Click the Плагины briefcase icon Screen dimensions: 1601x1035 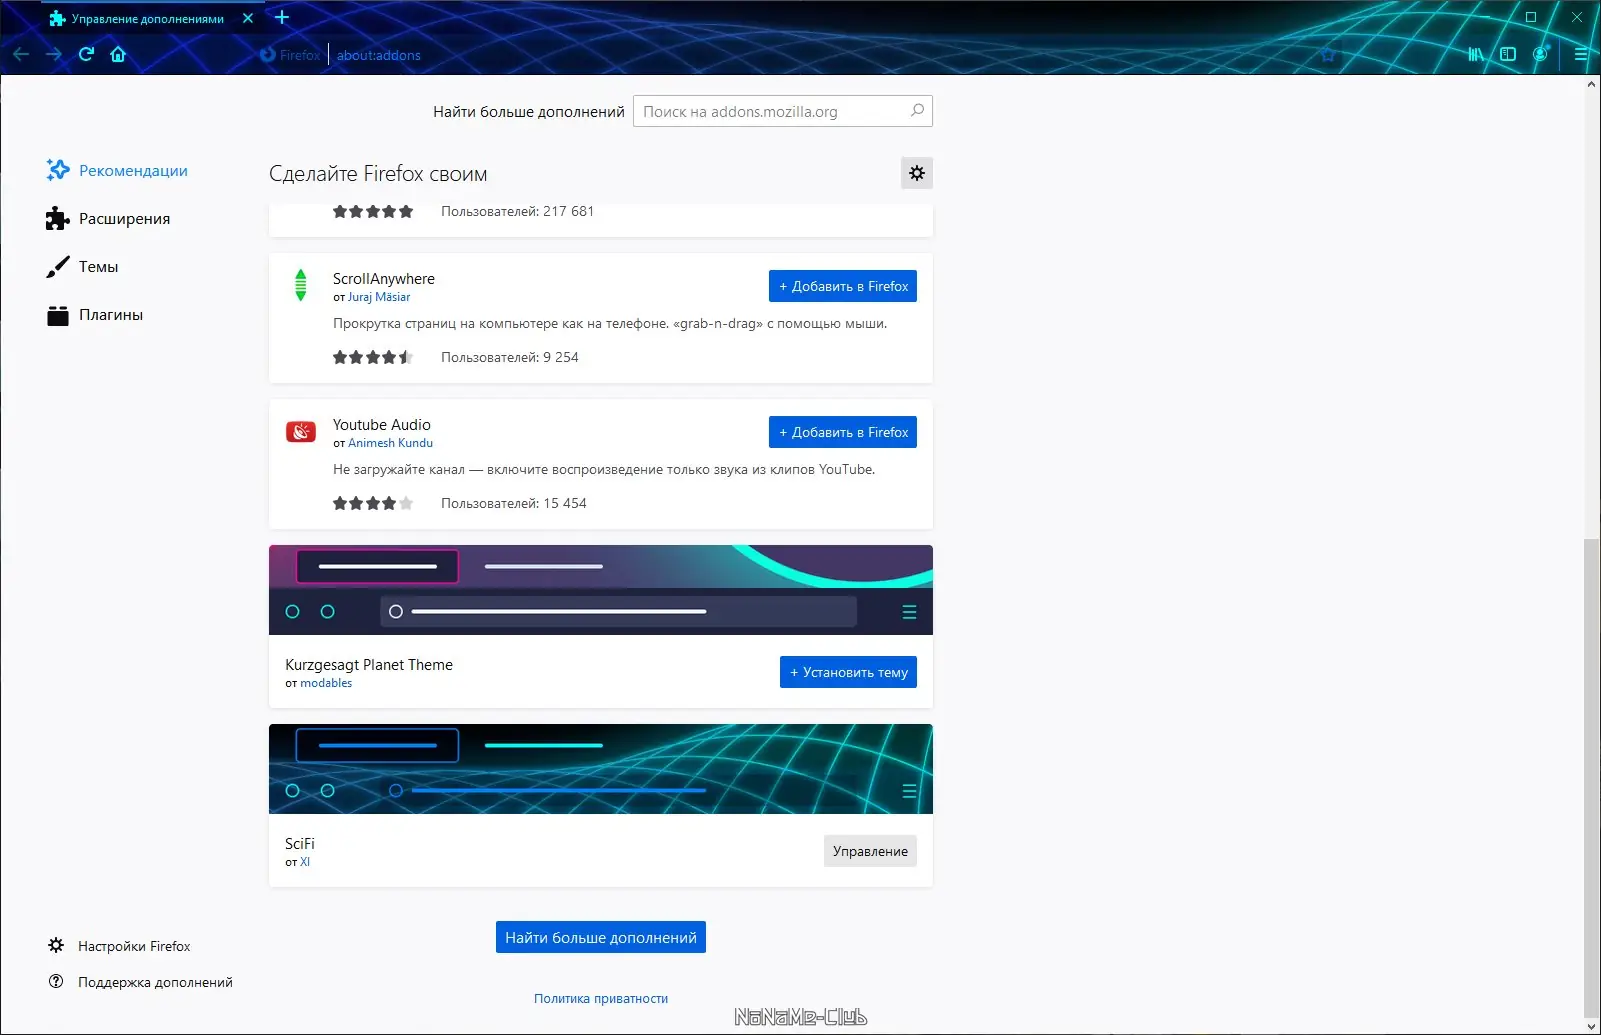58,316
